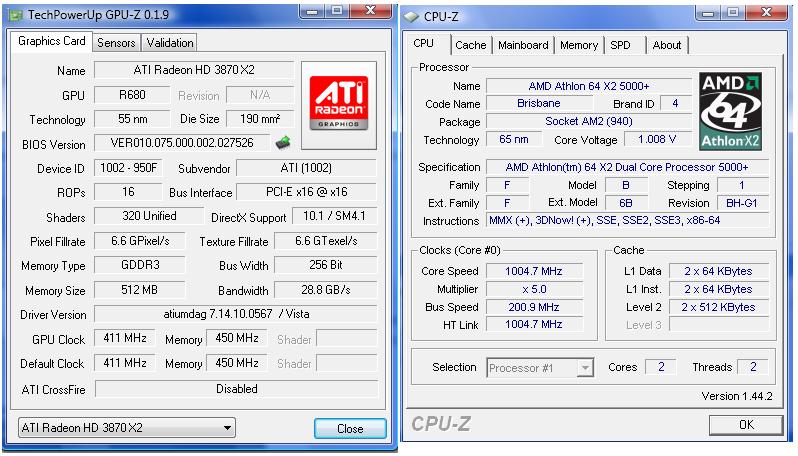Screen dimensions: 798x456
Task: Click the Cores count value
Action: point(661,367)
